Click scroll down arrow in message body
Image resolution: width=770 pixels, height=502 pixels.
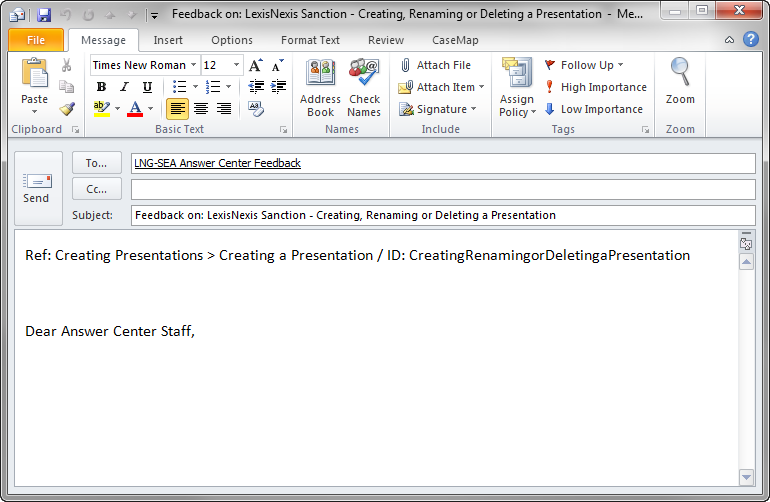pos(746,477)
